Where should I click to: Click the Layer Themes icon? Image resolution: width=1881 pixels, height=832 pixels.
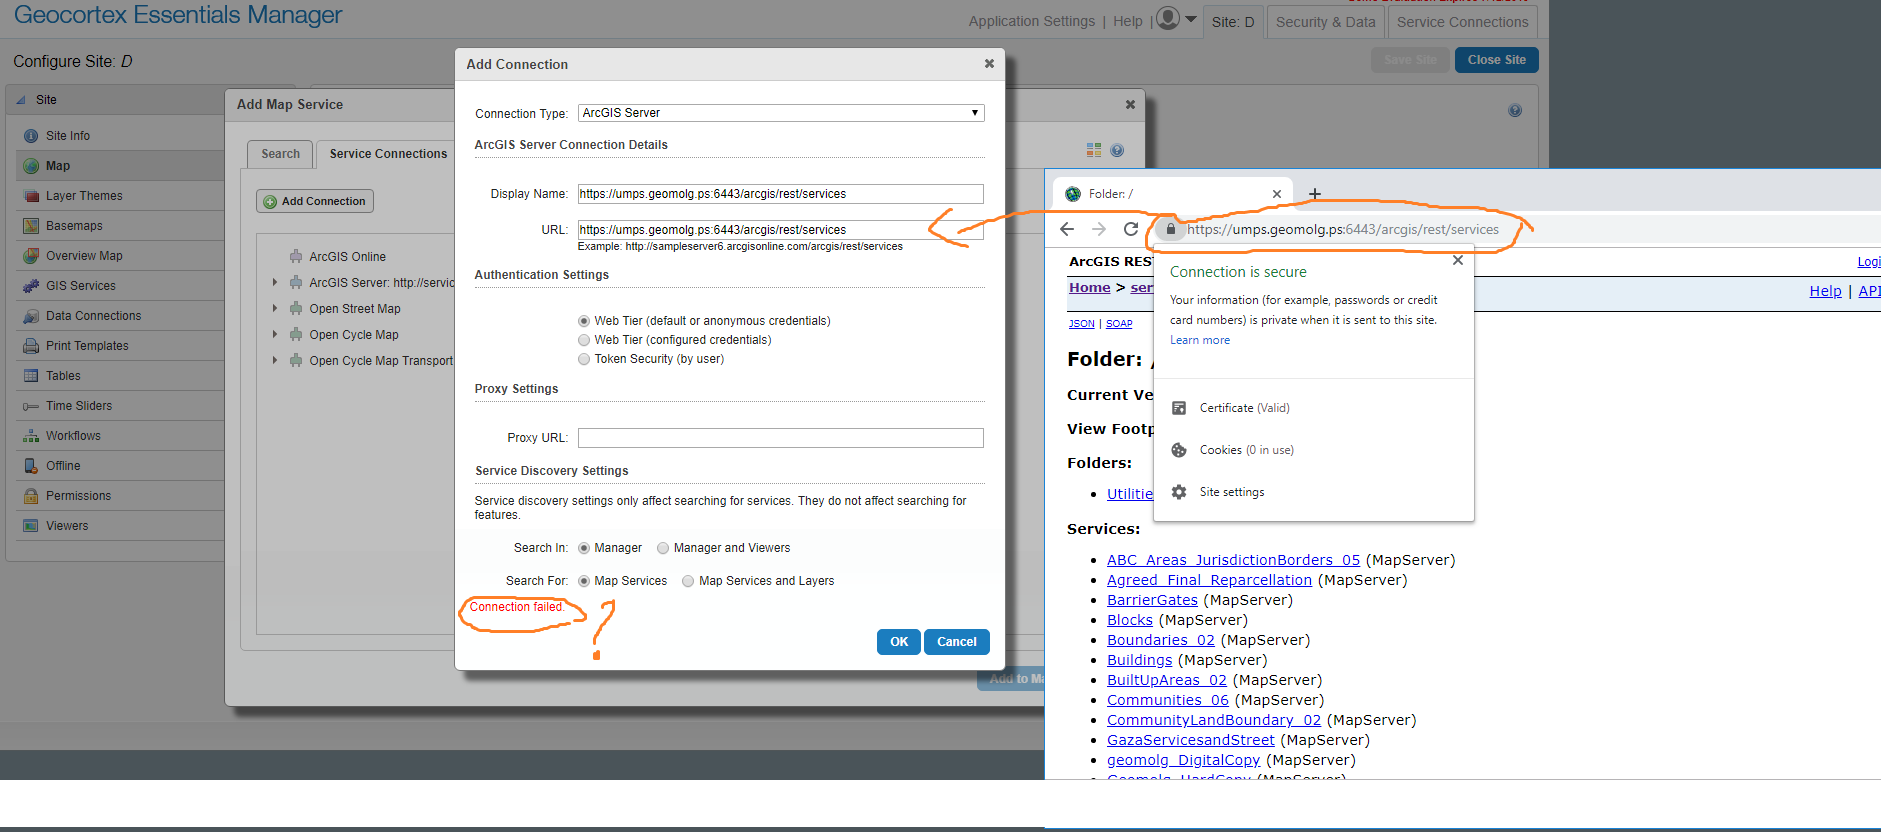pos(31,196)
